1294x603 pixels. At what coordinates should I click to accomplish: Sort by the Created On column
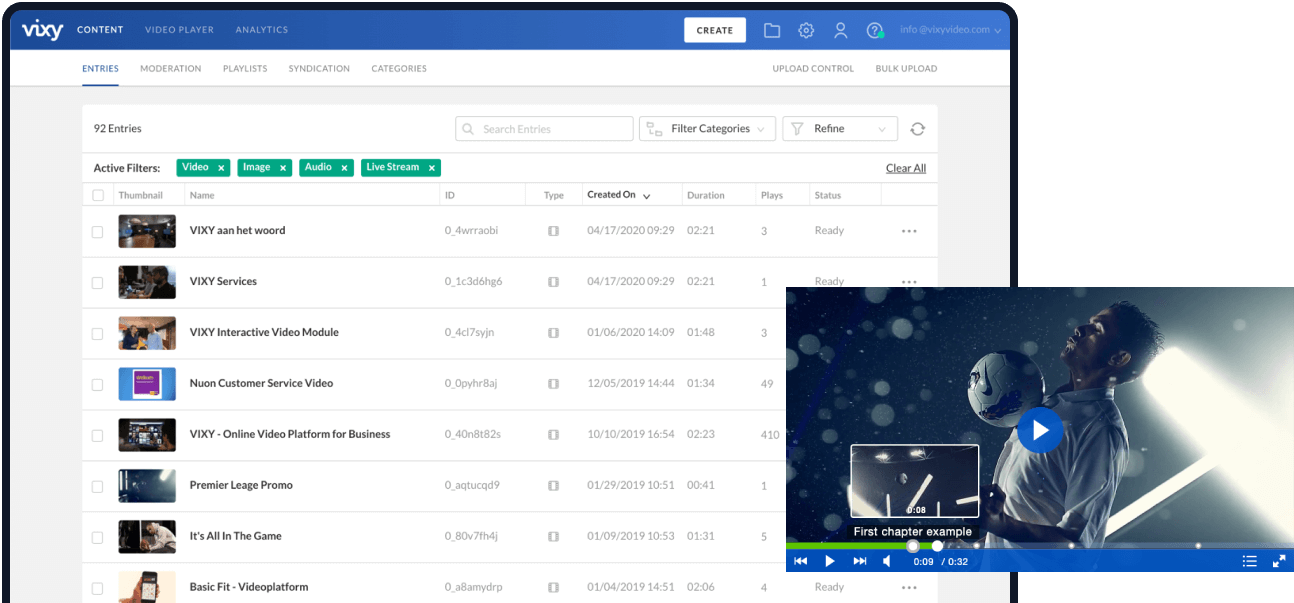(618, 195)
